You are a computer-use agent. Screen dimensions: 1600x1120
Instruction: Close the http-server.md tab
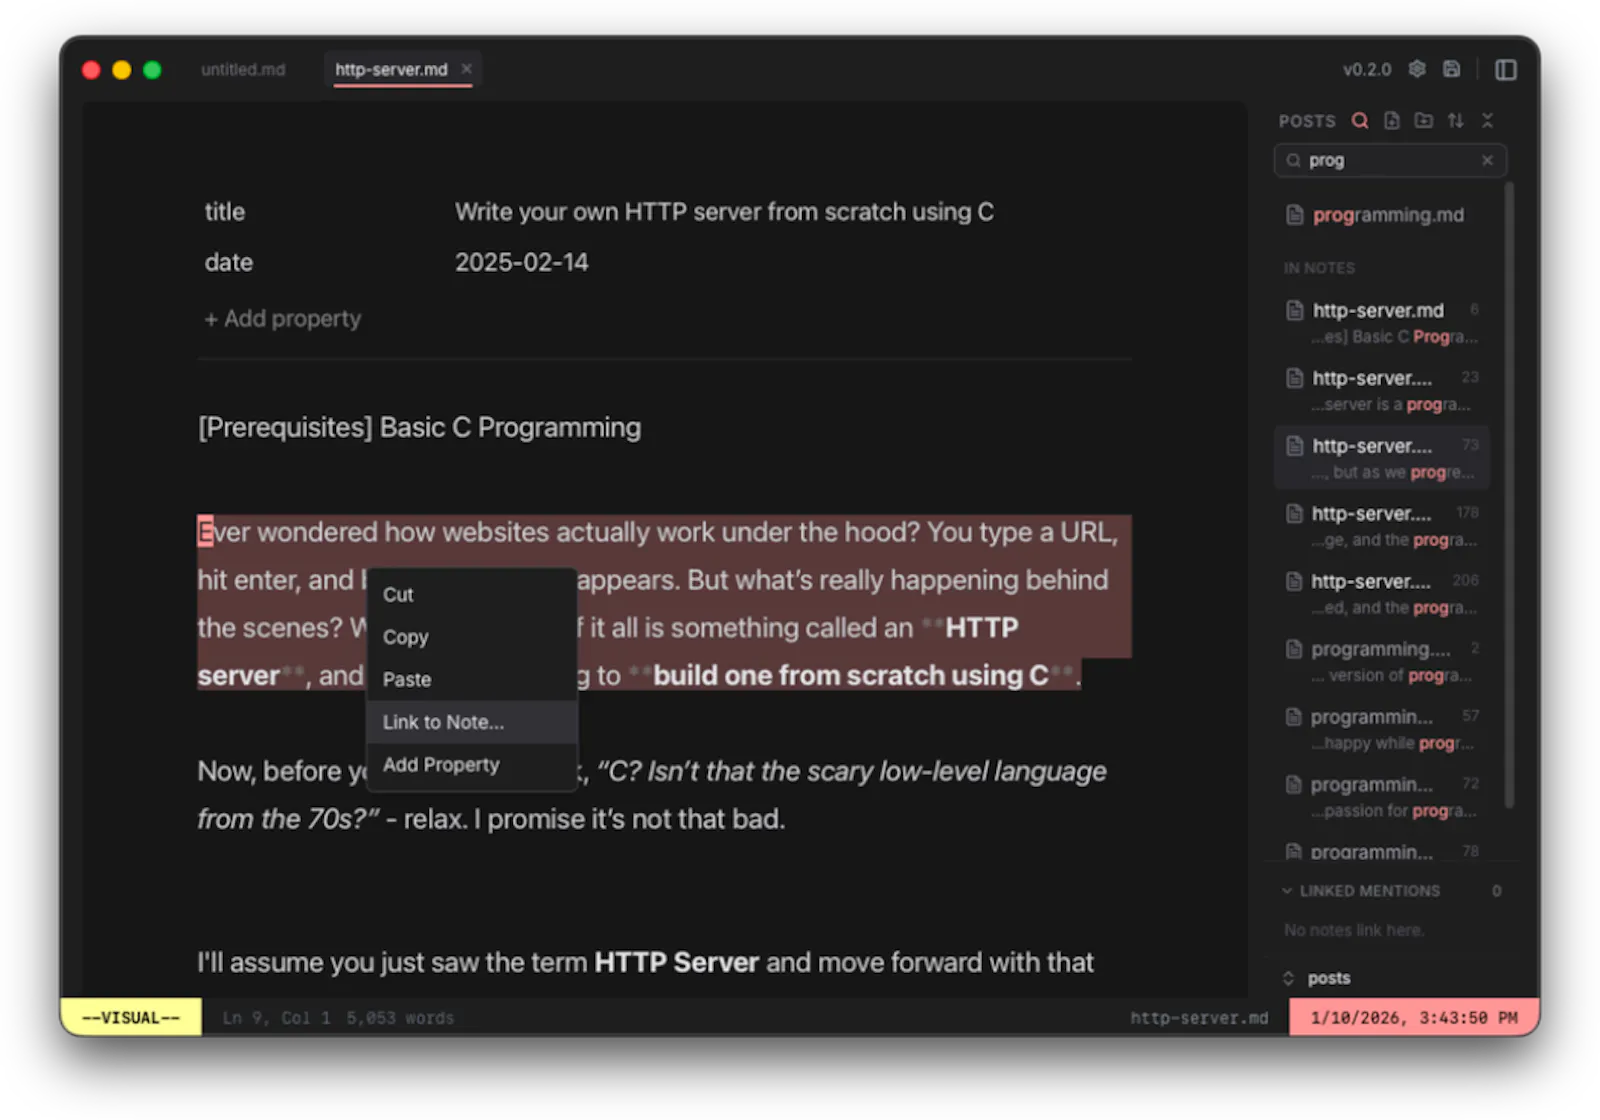point(466,69)
